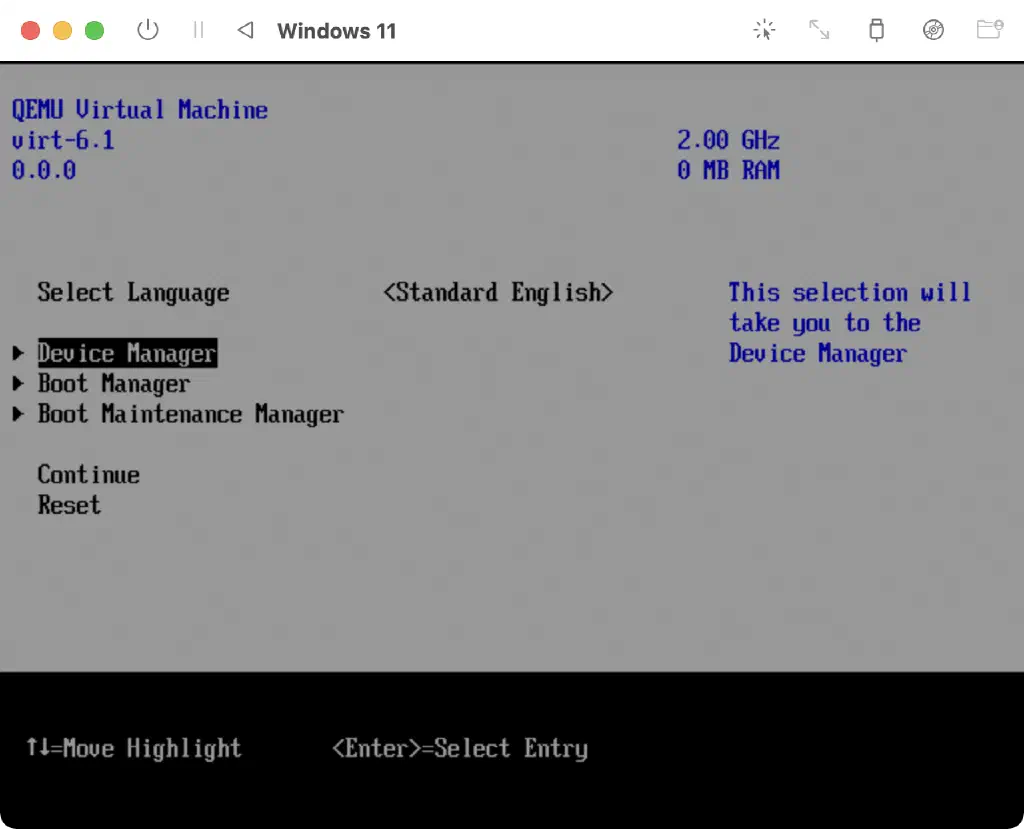
Task: Open the Standard English language selector
Action: click(498, 293)
